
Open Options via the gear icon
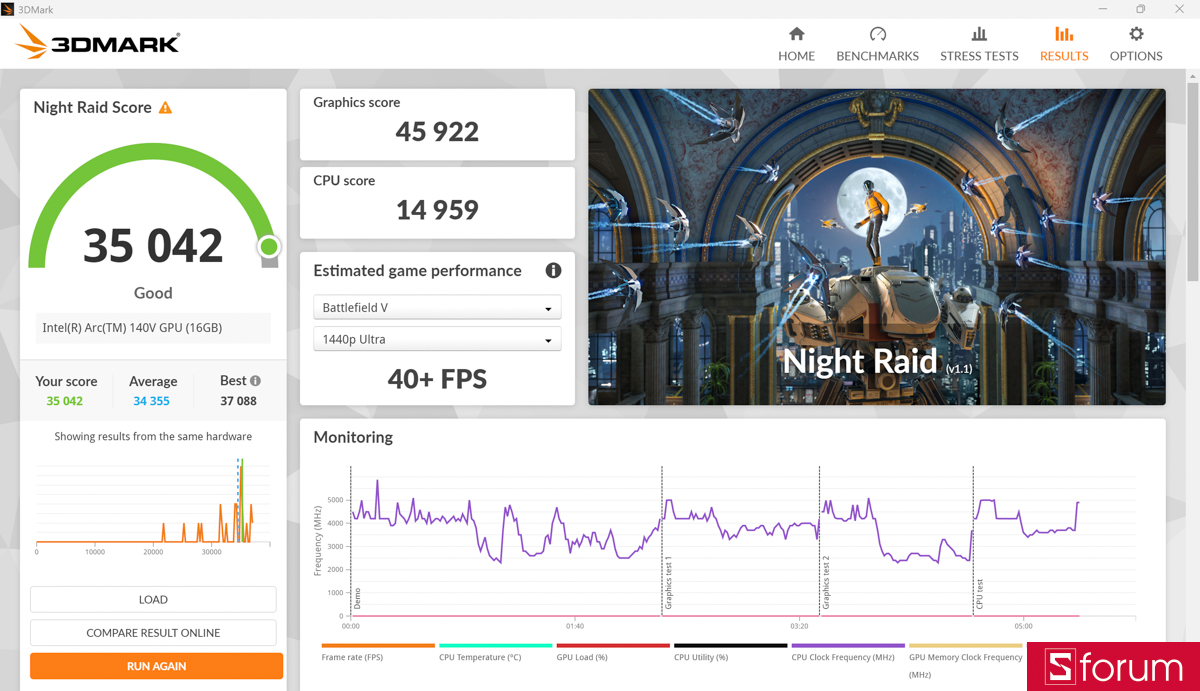pos(1136,34)
